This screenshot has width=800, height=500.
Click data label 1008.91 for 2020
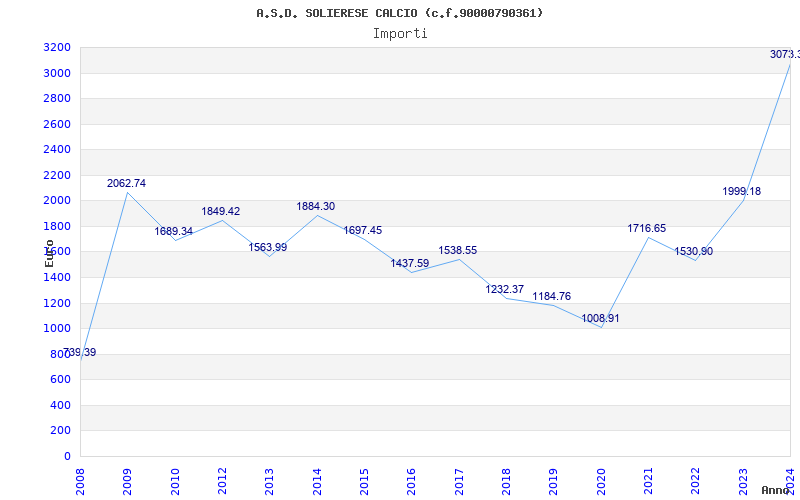click(x=601, y=318)
